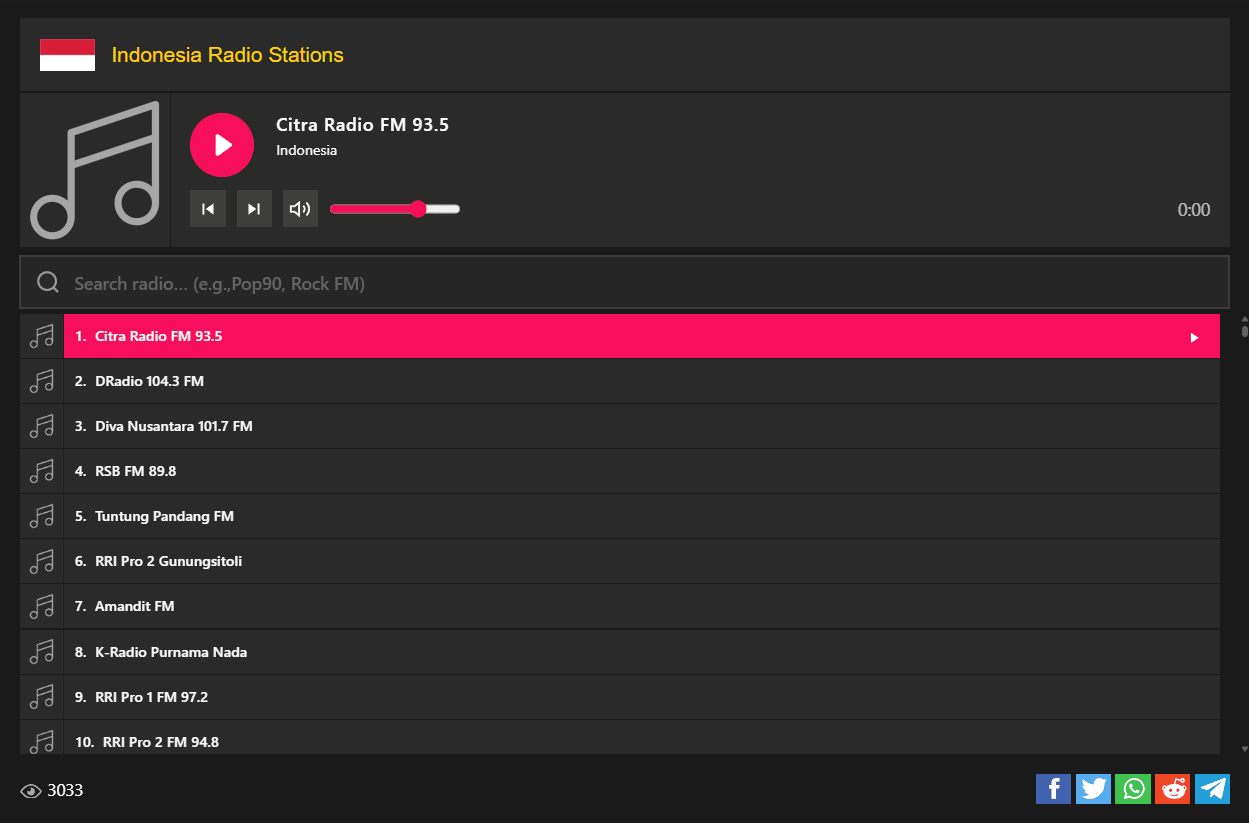Share via Telegram icon

[1212, 789]
